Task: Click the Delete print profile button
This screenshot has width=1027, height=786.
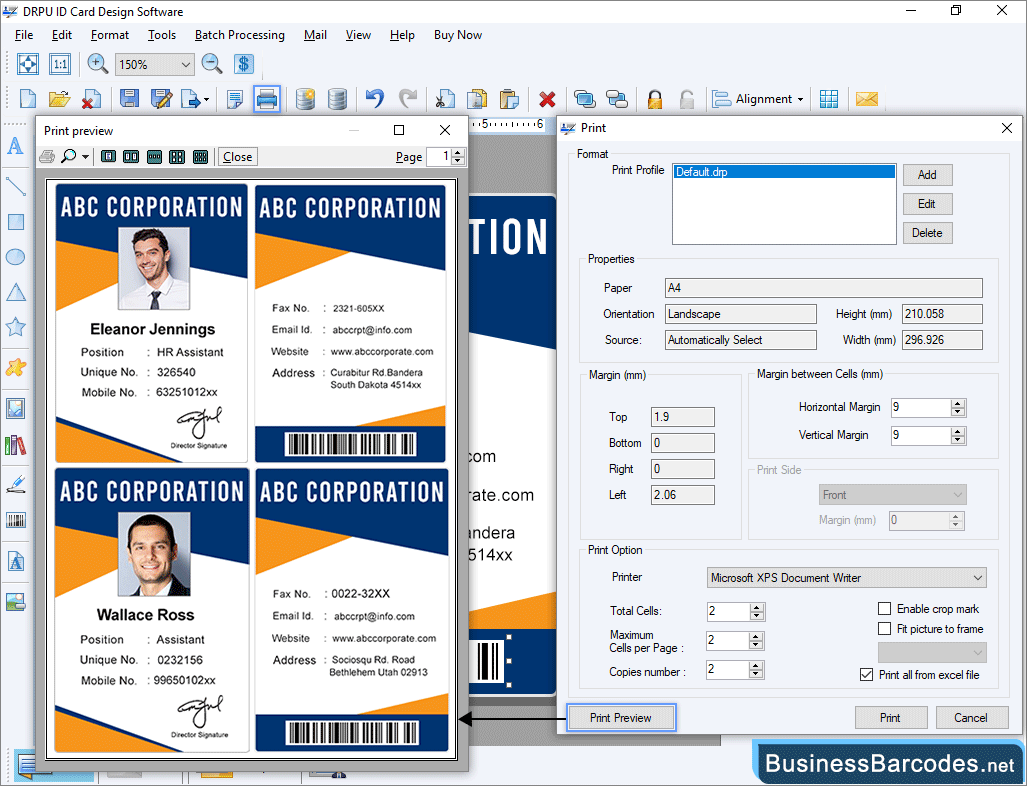Action: click(927, 233)
